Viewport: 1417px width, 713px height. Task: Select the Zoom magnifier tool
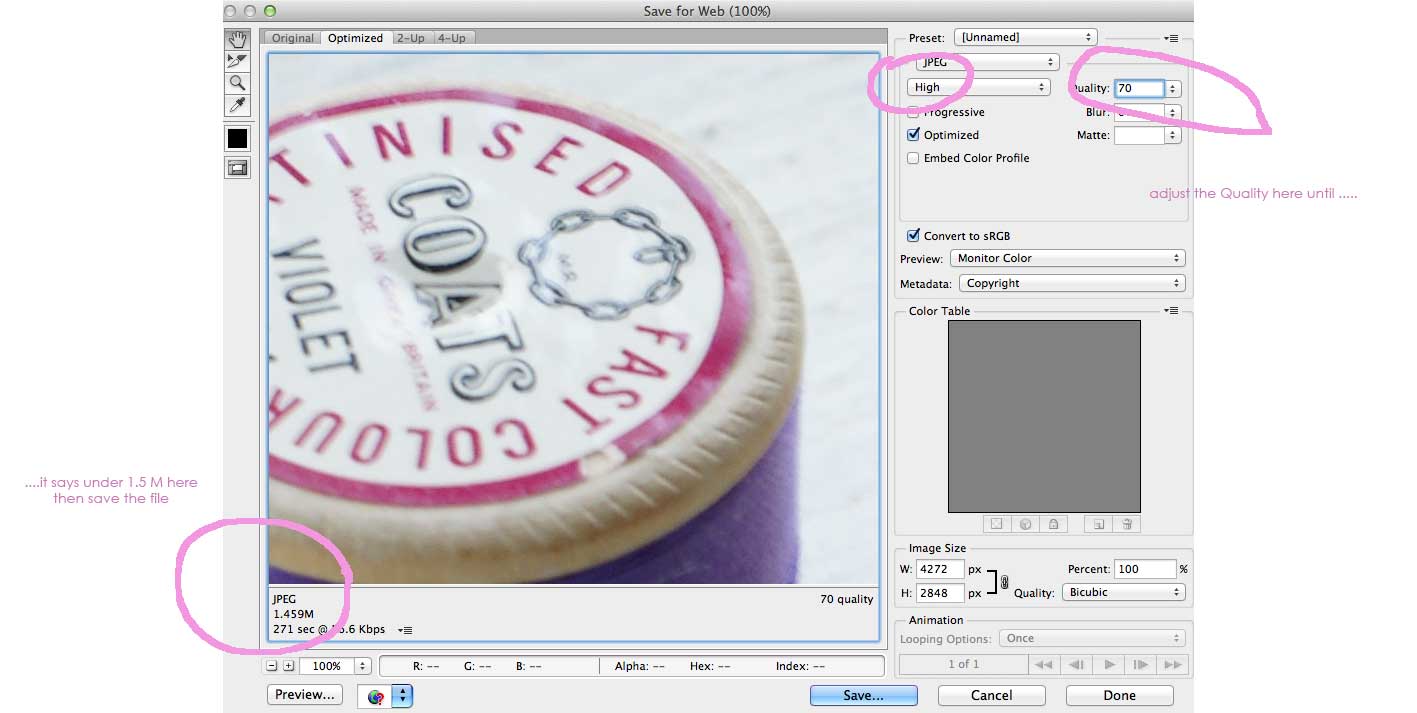click(237, 83)
